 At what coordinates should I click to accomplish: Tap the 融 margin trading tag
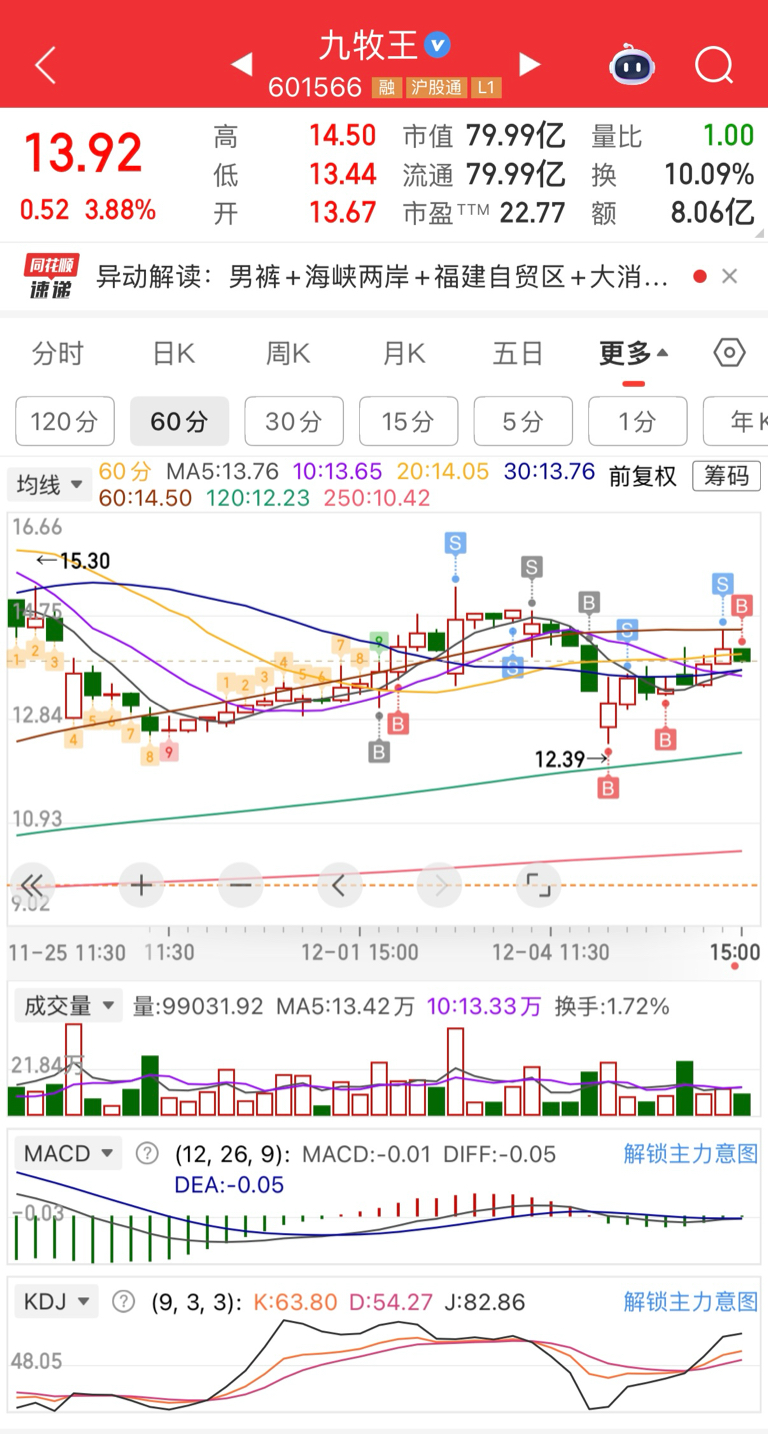click(386, 88)
